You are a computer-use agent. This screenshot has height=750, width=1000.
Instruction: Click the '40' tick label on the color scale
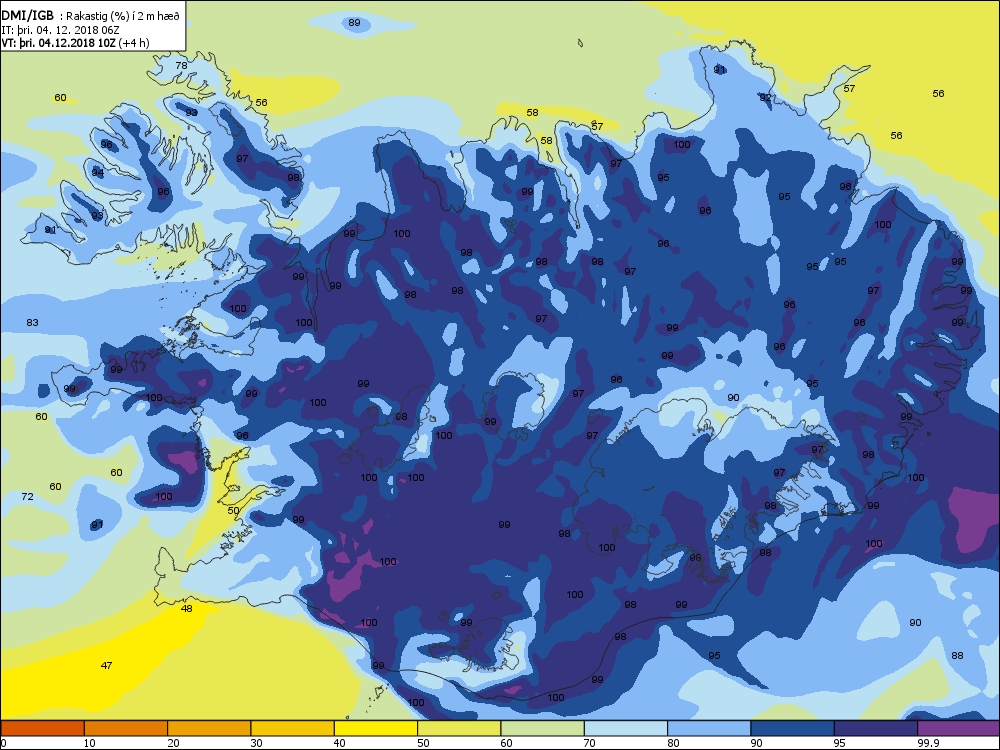tap(340, 743)
